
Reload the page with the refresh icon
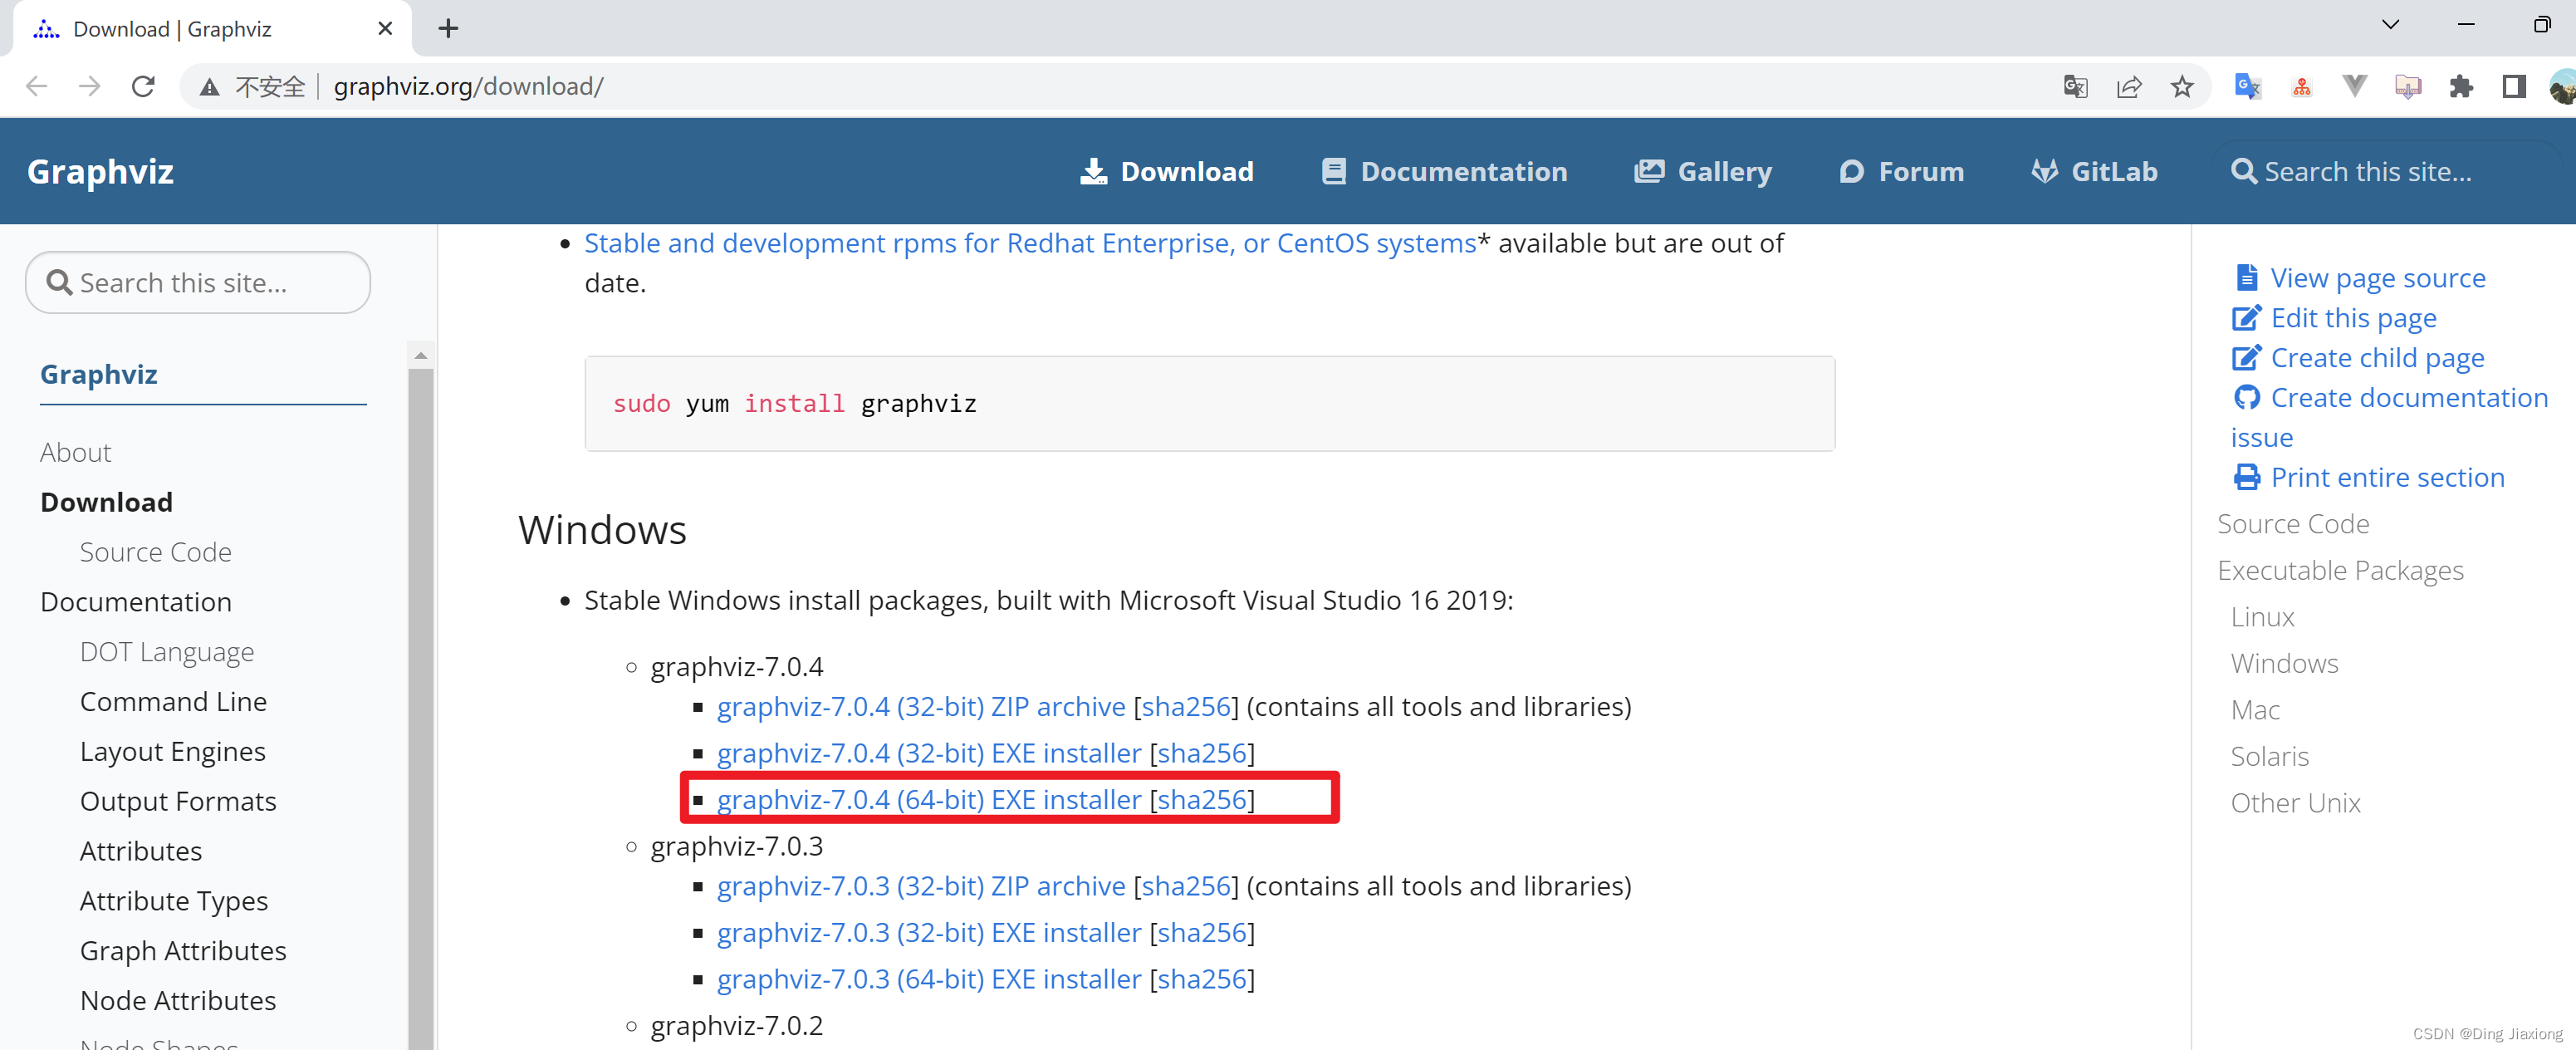click(x=143, y=87)
